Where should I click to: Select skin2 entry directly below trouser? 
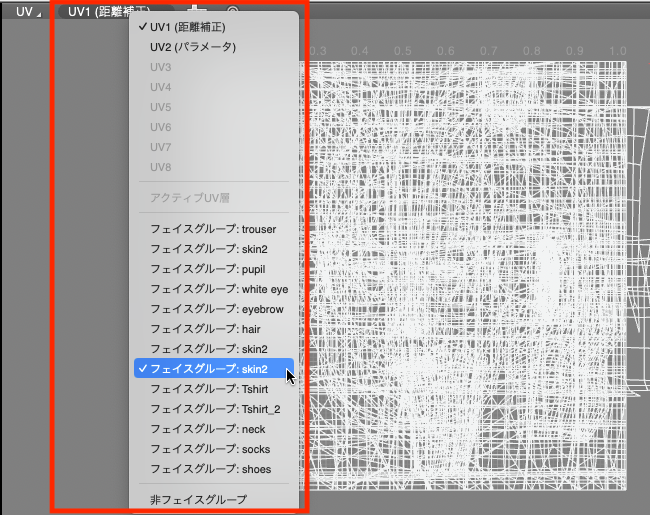tap(208, 249)
